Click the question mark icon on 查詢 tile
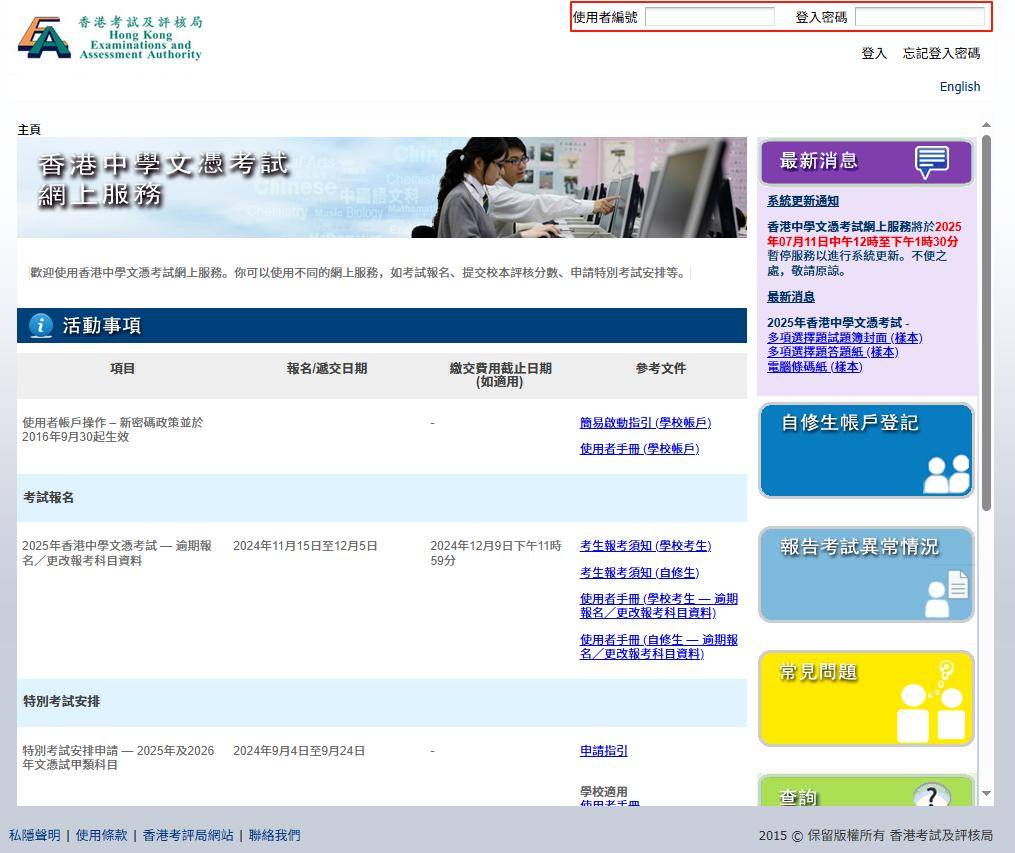Screen dimensions: 1015x853 point(931,795)
